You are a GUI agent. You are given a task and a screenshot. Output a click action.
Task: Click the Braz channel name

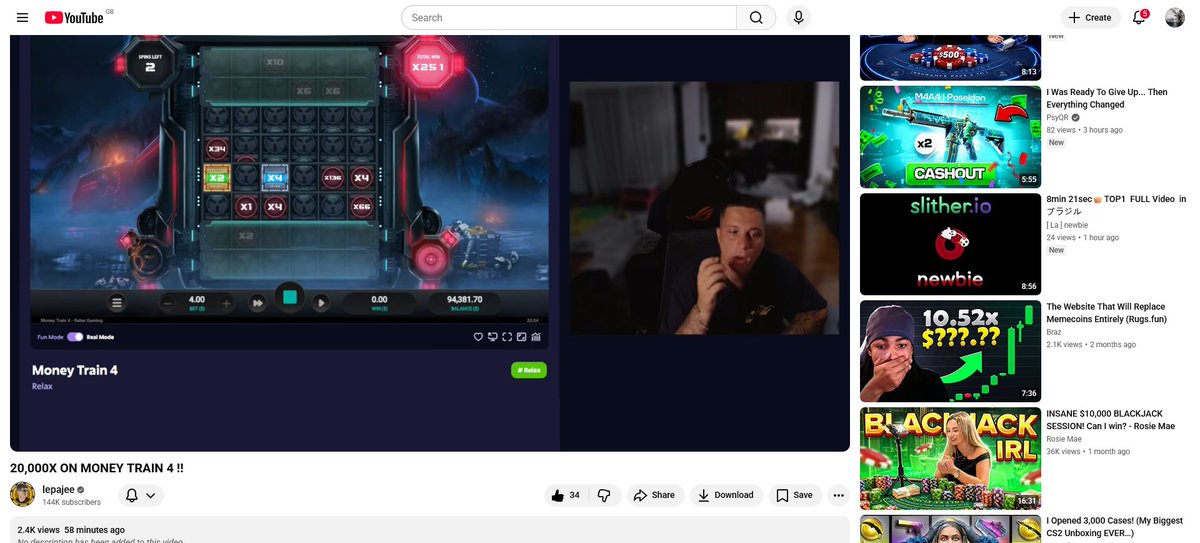1055,331
